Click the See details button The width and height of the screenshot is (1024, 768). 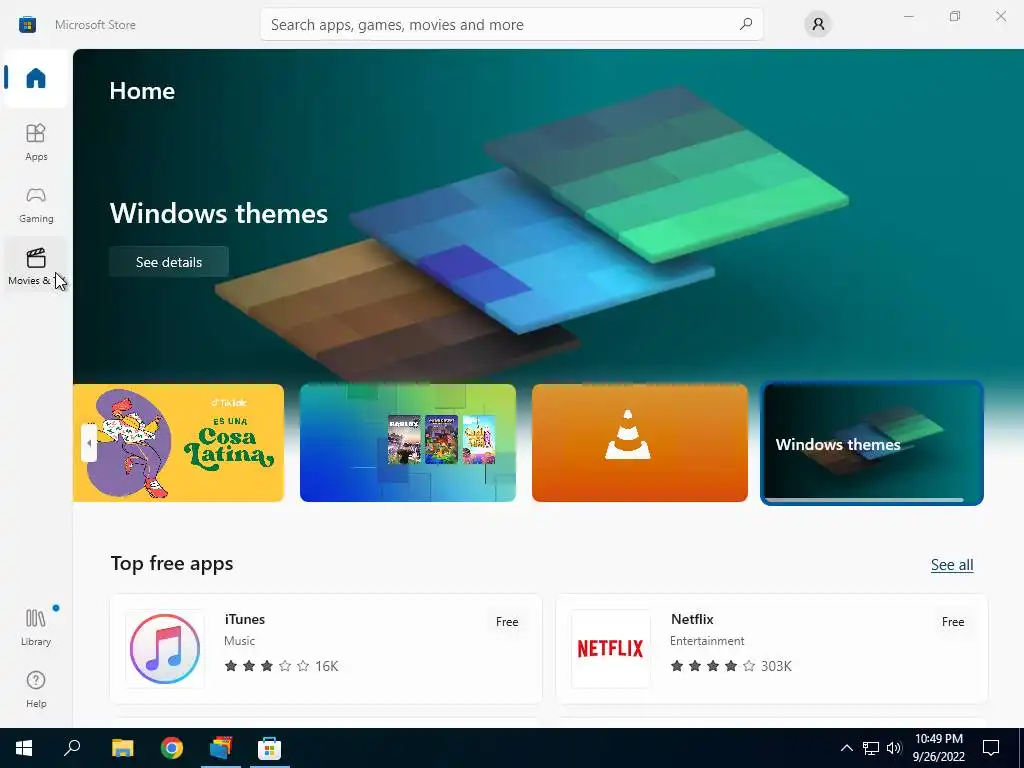point(168,262)
